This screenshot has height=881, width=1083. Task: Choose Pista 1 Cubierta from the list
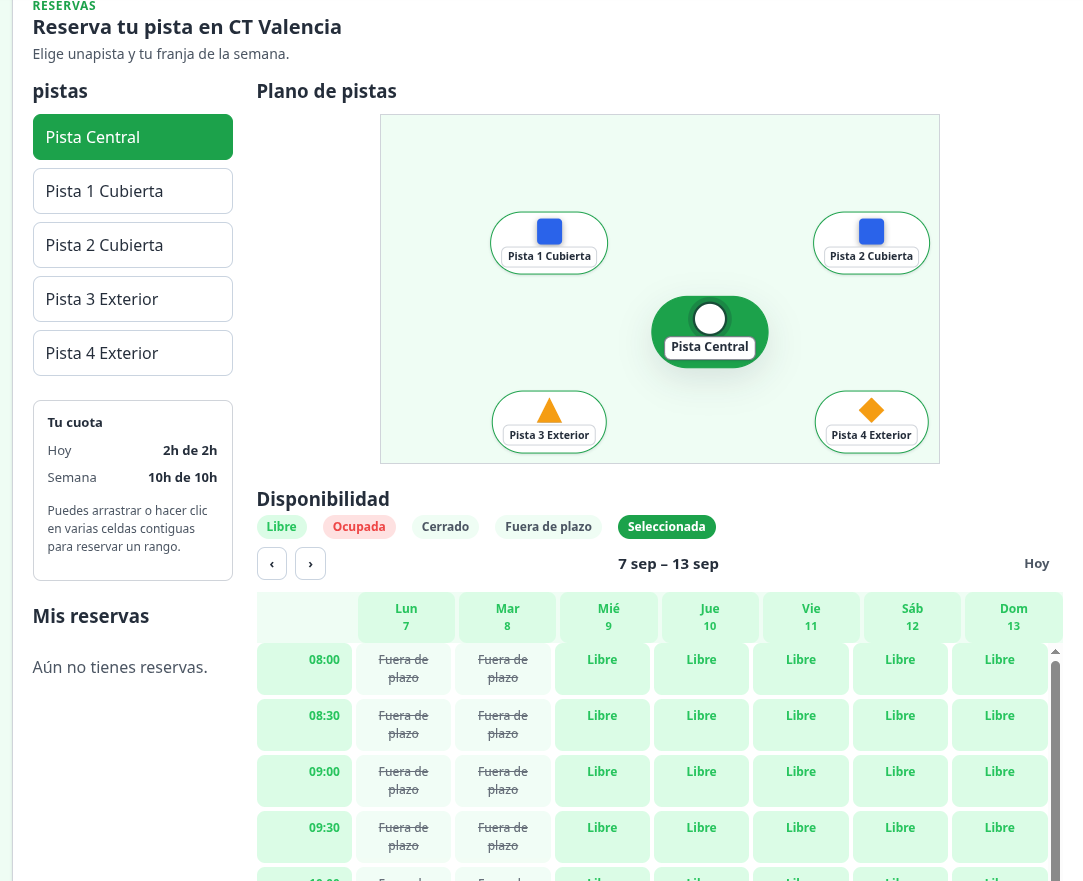click(133, 191)
